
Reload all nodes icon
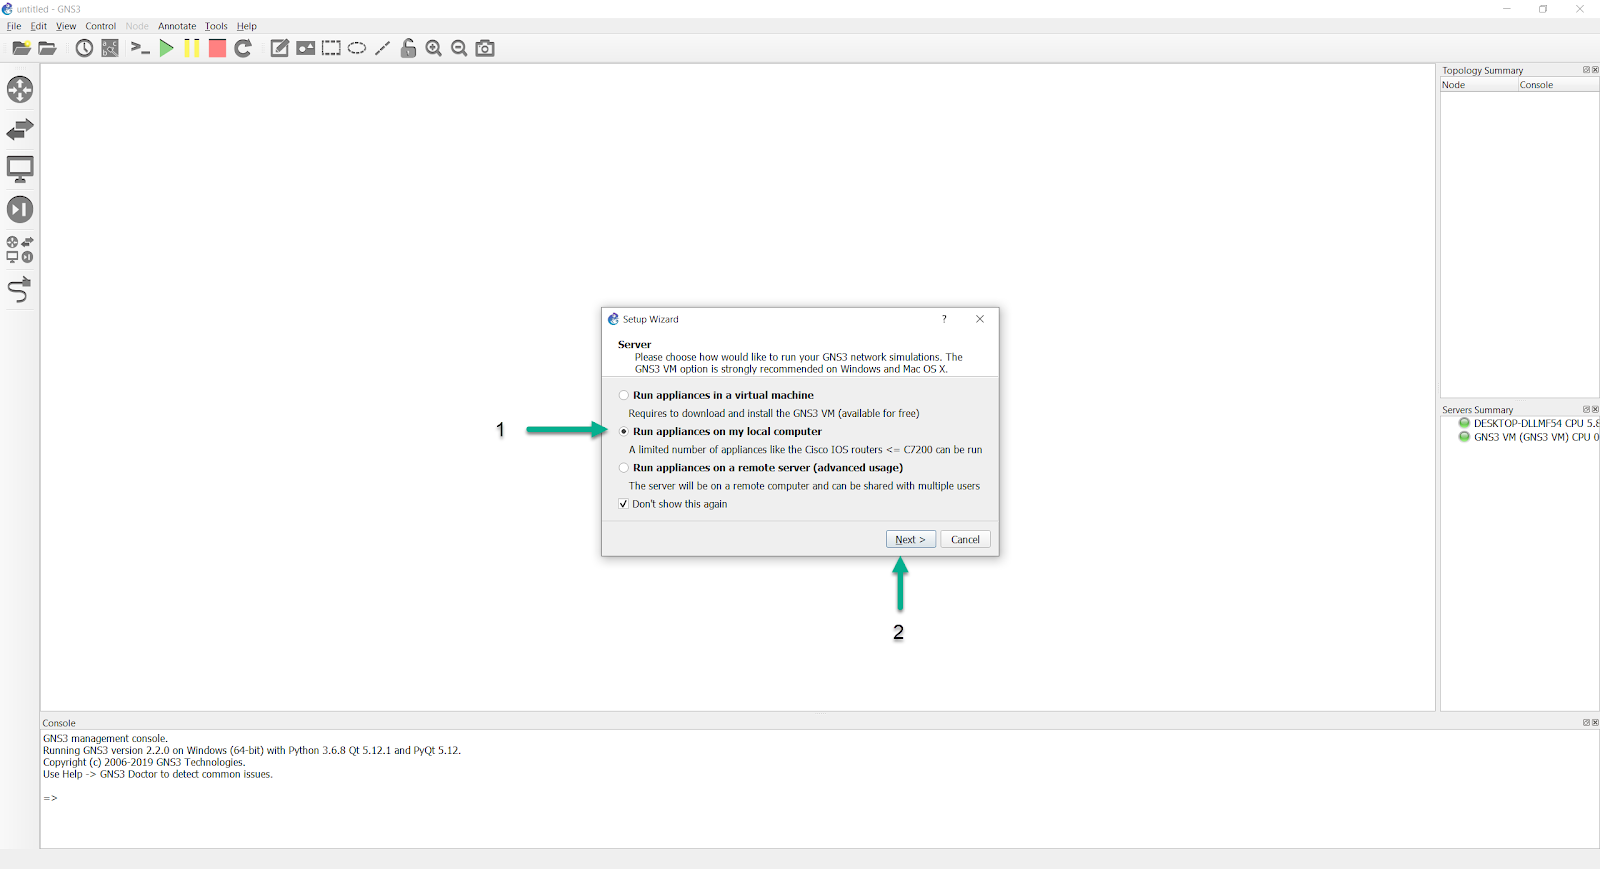coord(243,48)
